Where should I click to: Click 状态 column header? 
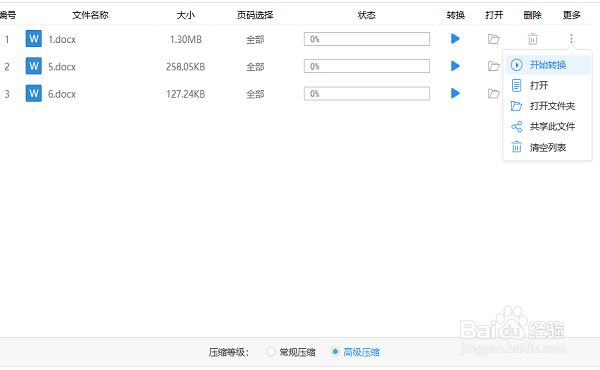[x=367, y=15]
